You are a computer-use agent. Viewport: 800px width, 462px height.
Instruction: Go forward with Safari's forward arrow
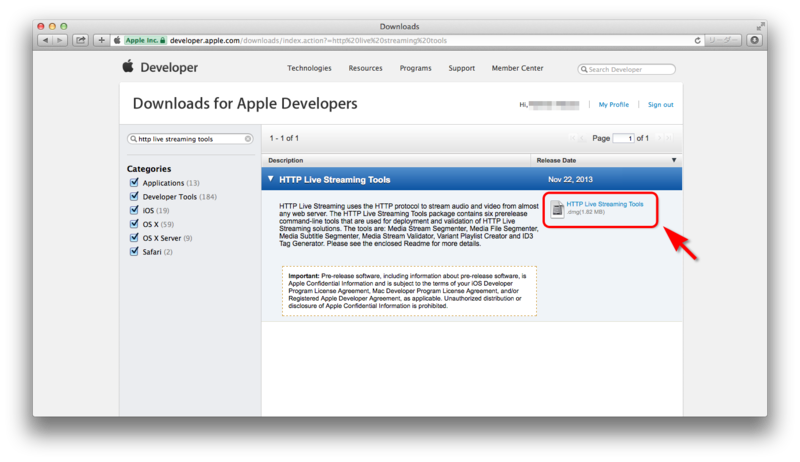pyautogui.click(x=60, y=40)
